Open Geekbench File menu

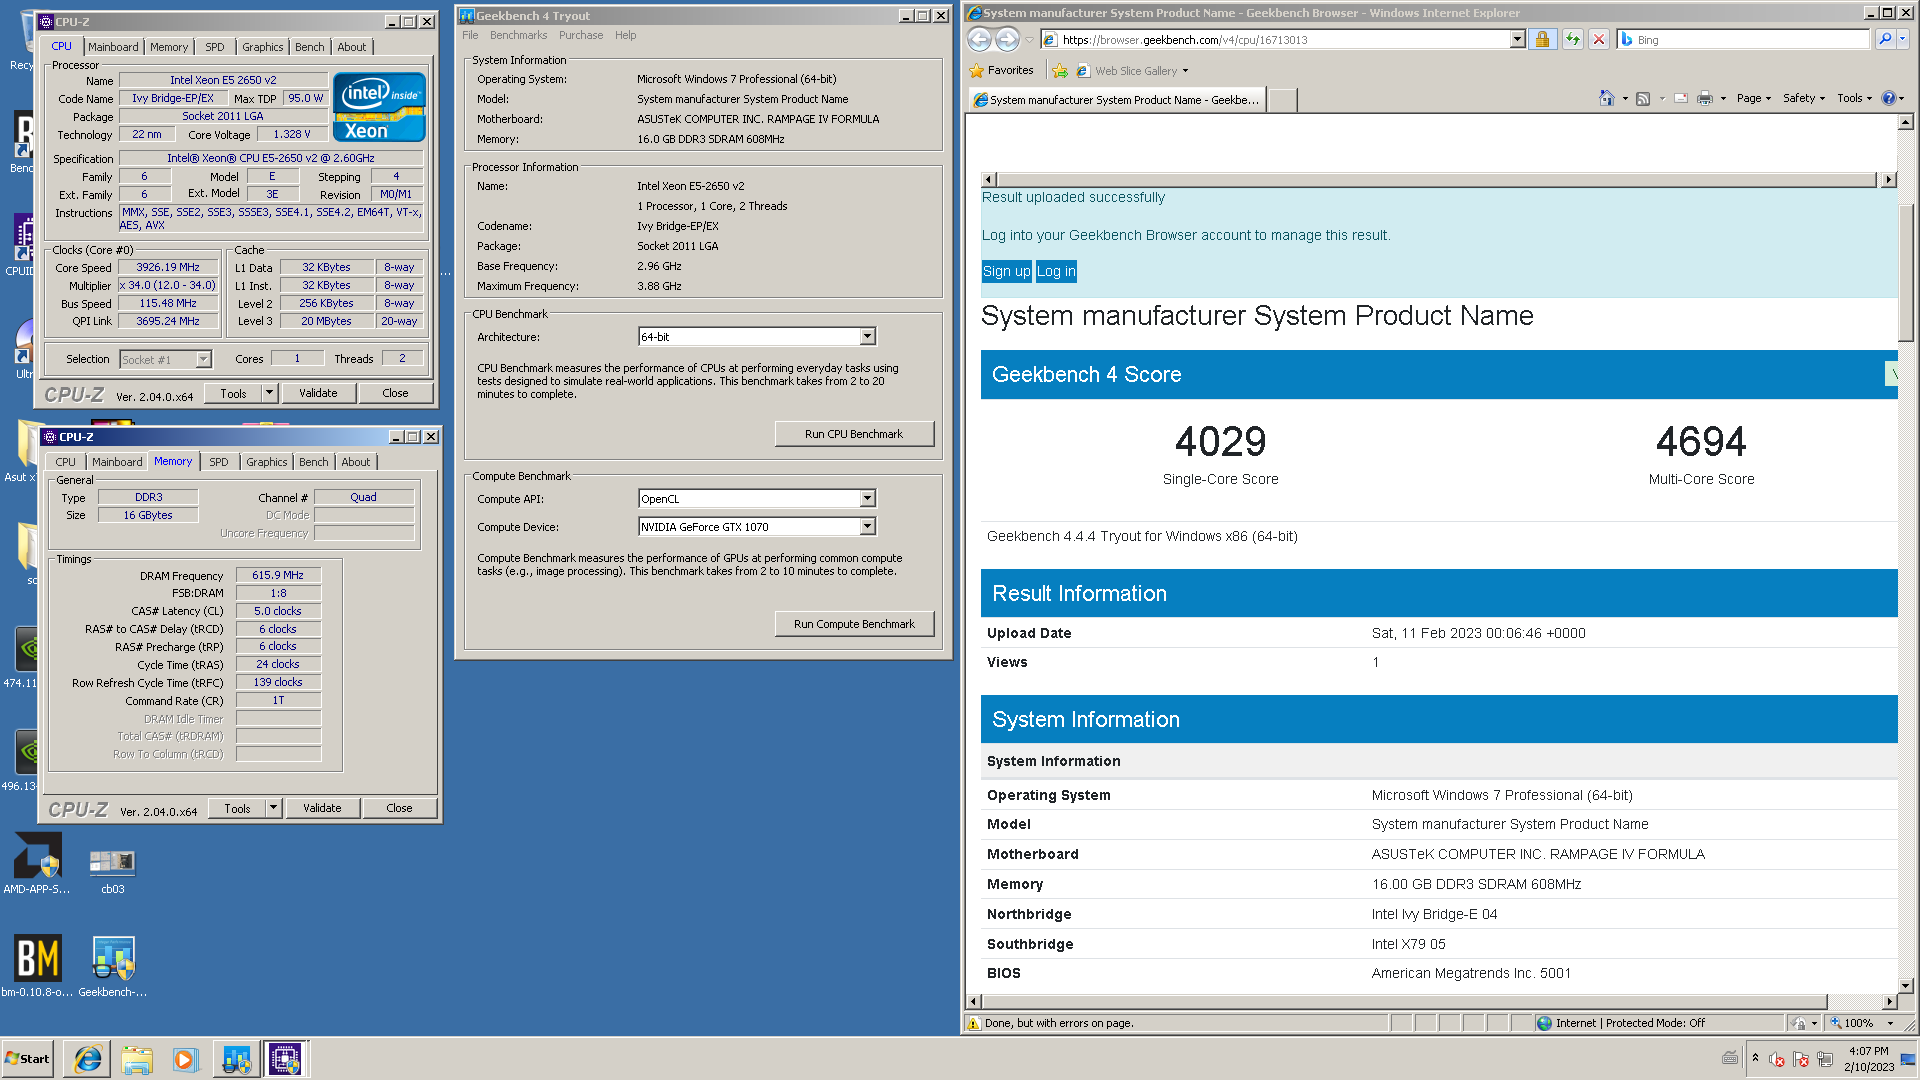click(470, 35)
